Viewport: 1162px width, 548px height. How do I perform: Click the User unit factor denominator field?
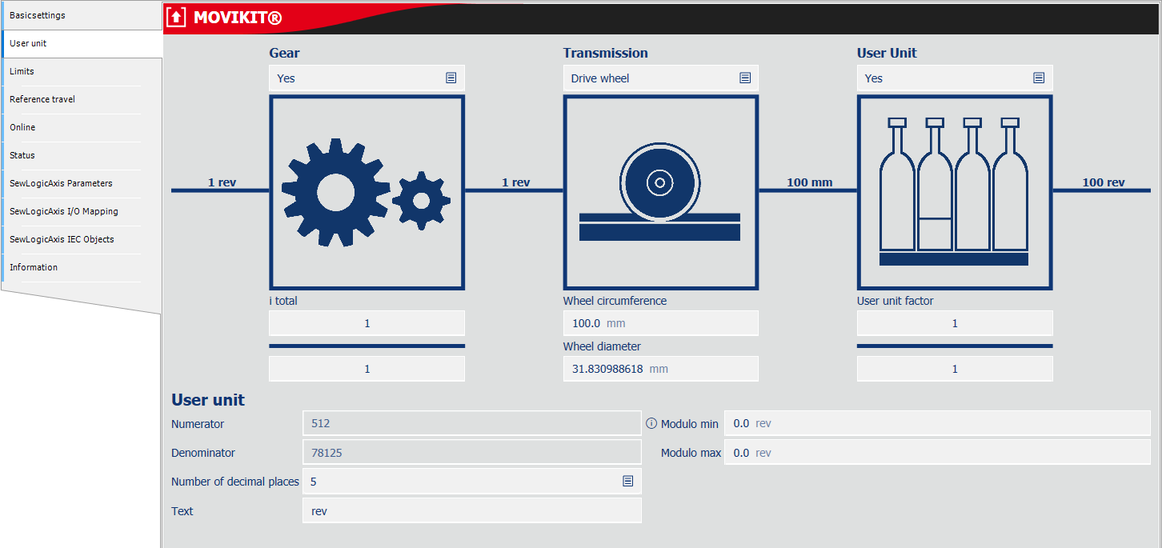point(954,369)
